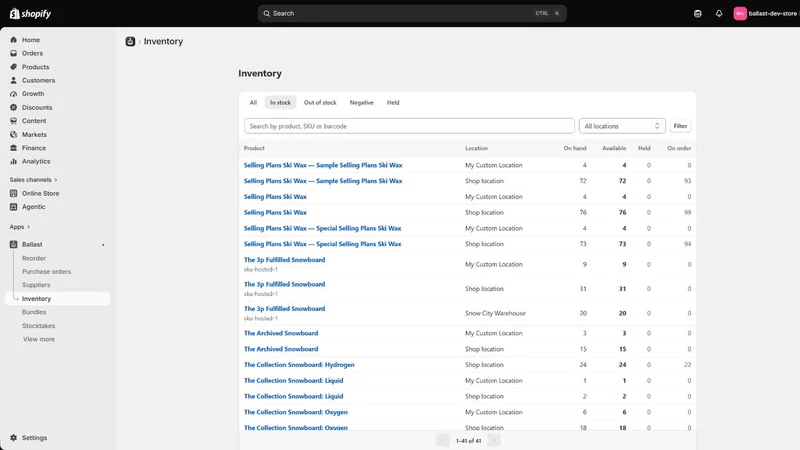This screenshot has height=450, width=800.
Task: Click the Settings gear icon
Action: (x=14, y=438)
